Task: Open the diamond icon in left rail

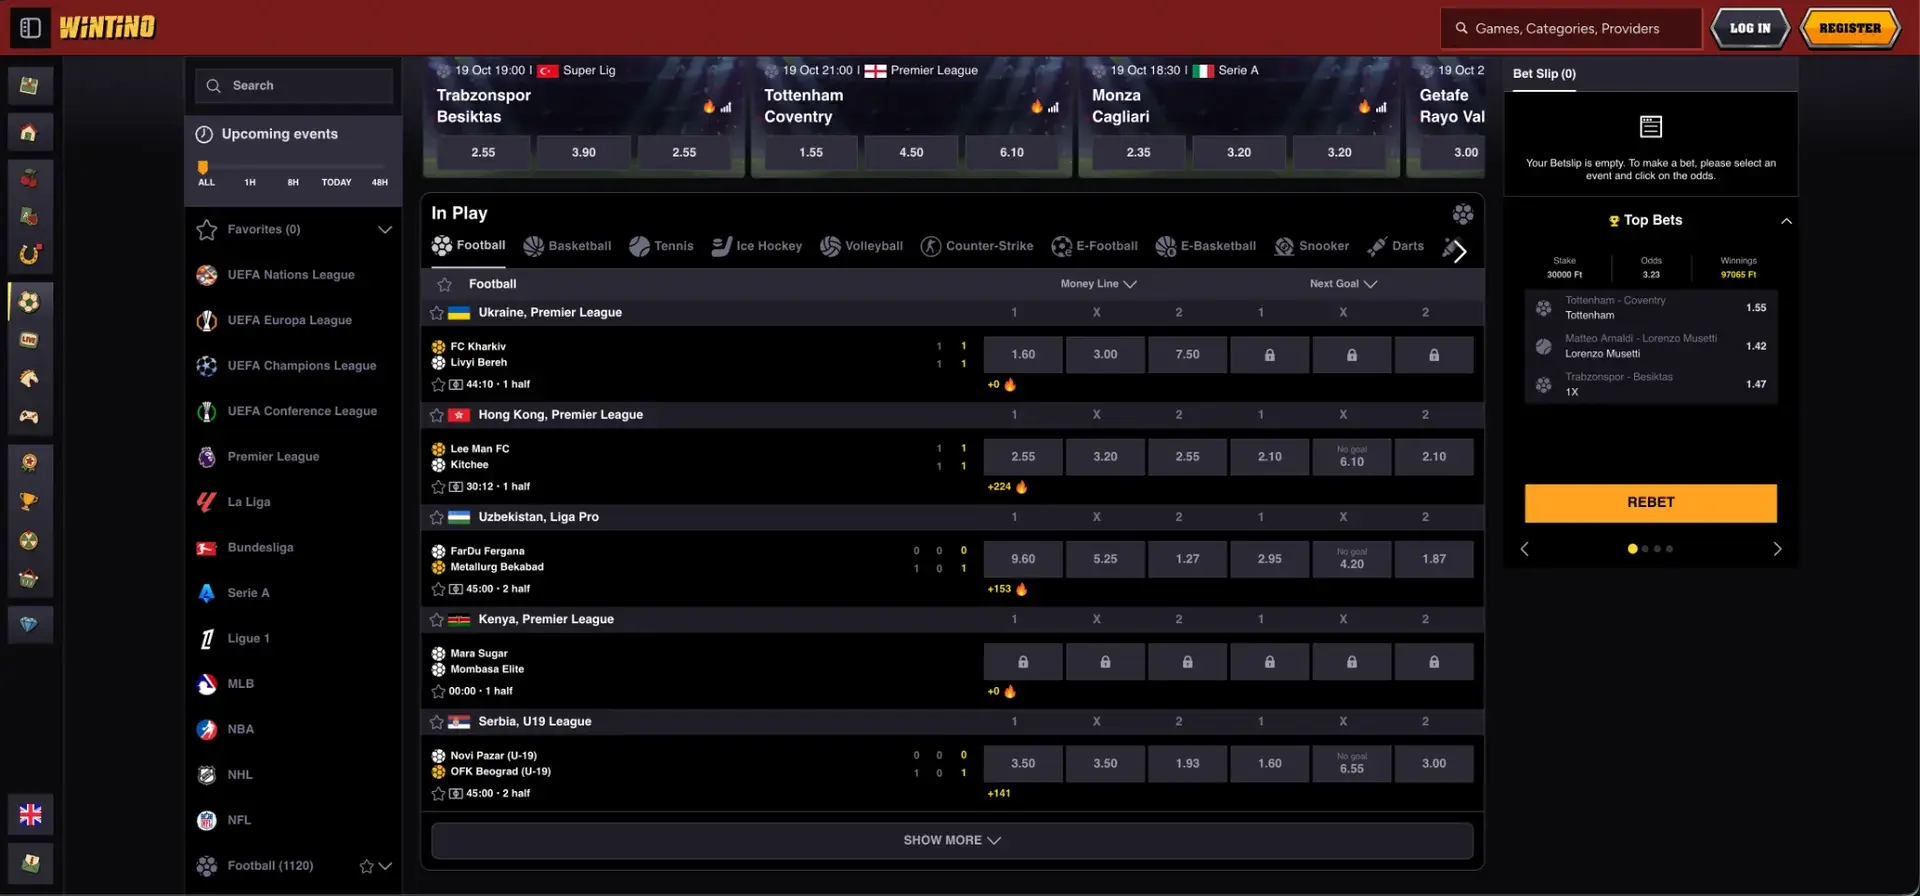Action: coord(29,624)
